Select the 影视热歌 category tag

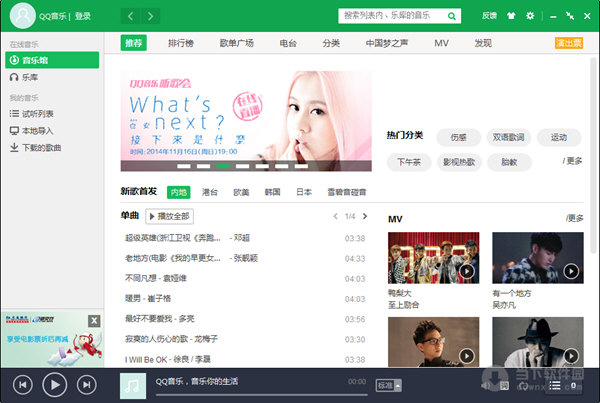[458, 162]
